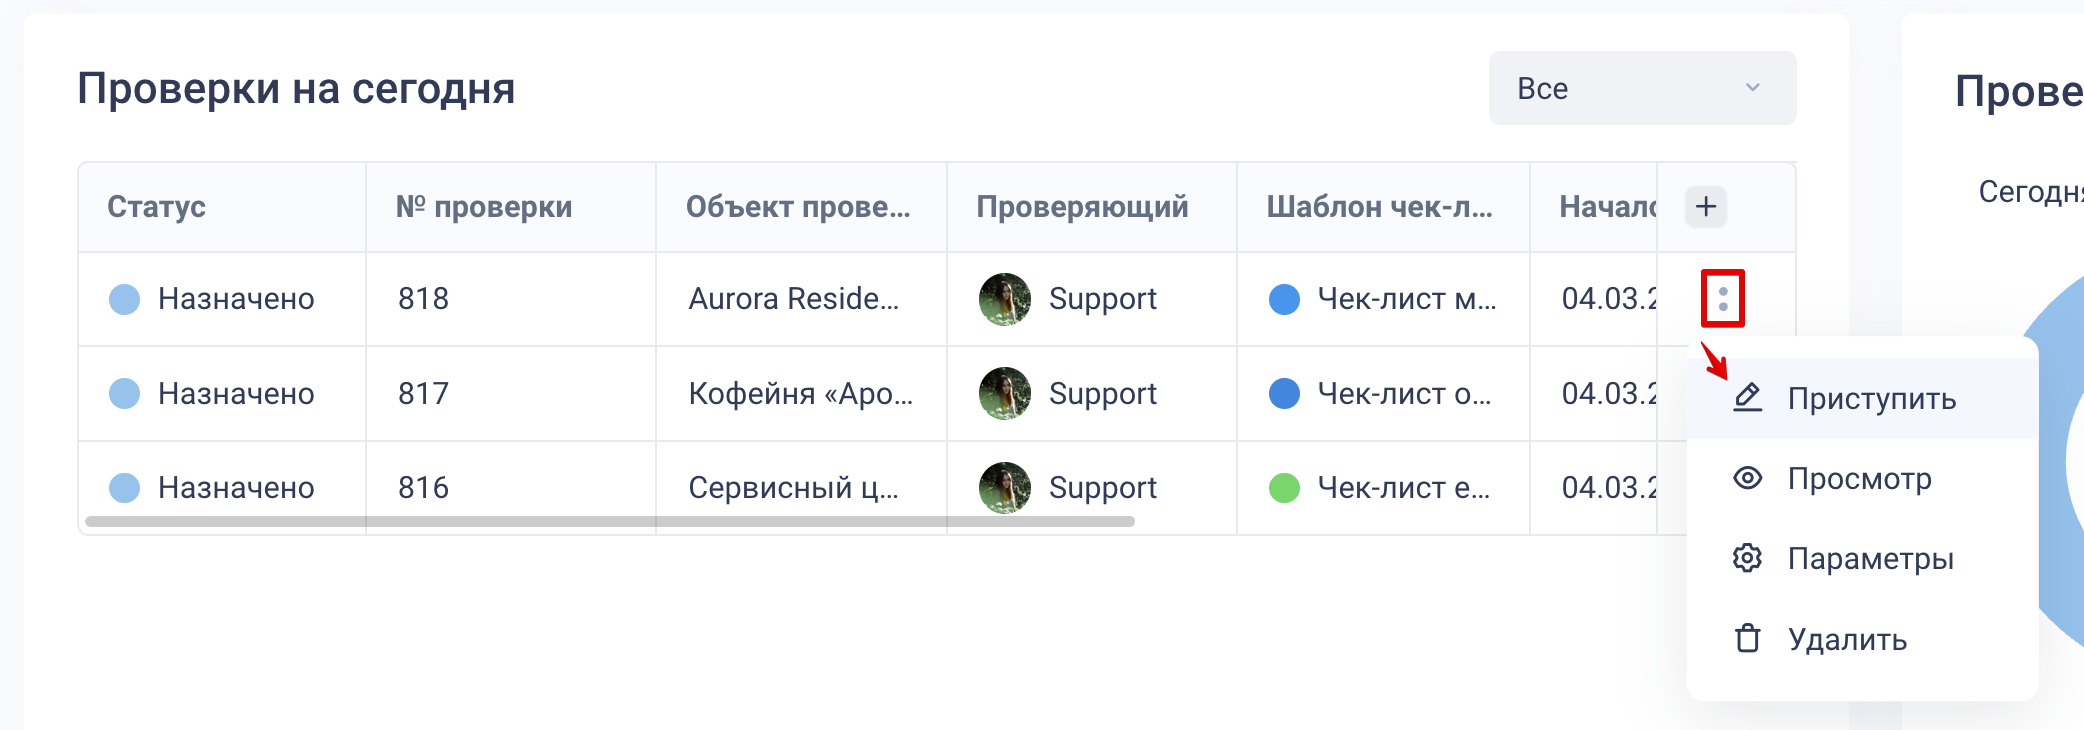Open the Все filter dropdown
Image resolution: width=2084 pixels, height=730 pixels.
click(1641, 88)
